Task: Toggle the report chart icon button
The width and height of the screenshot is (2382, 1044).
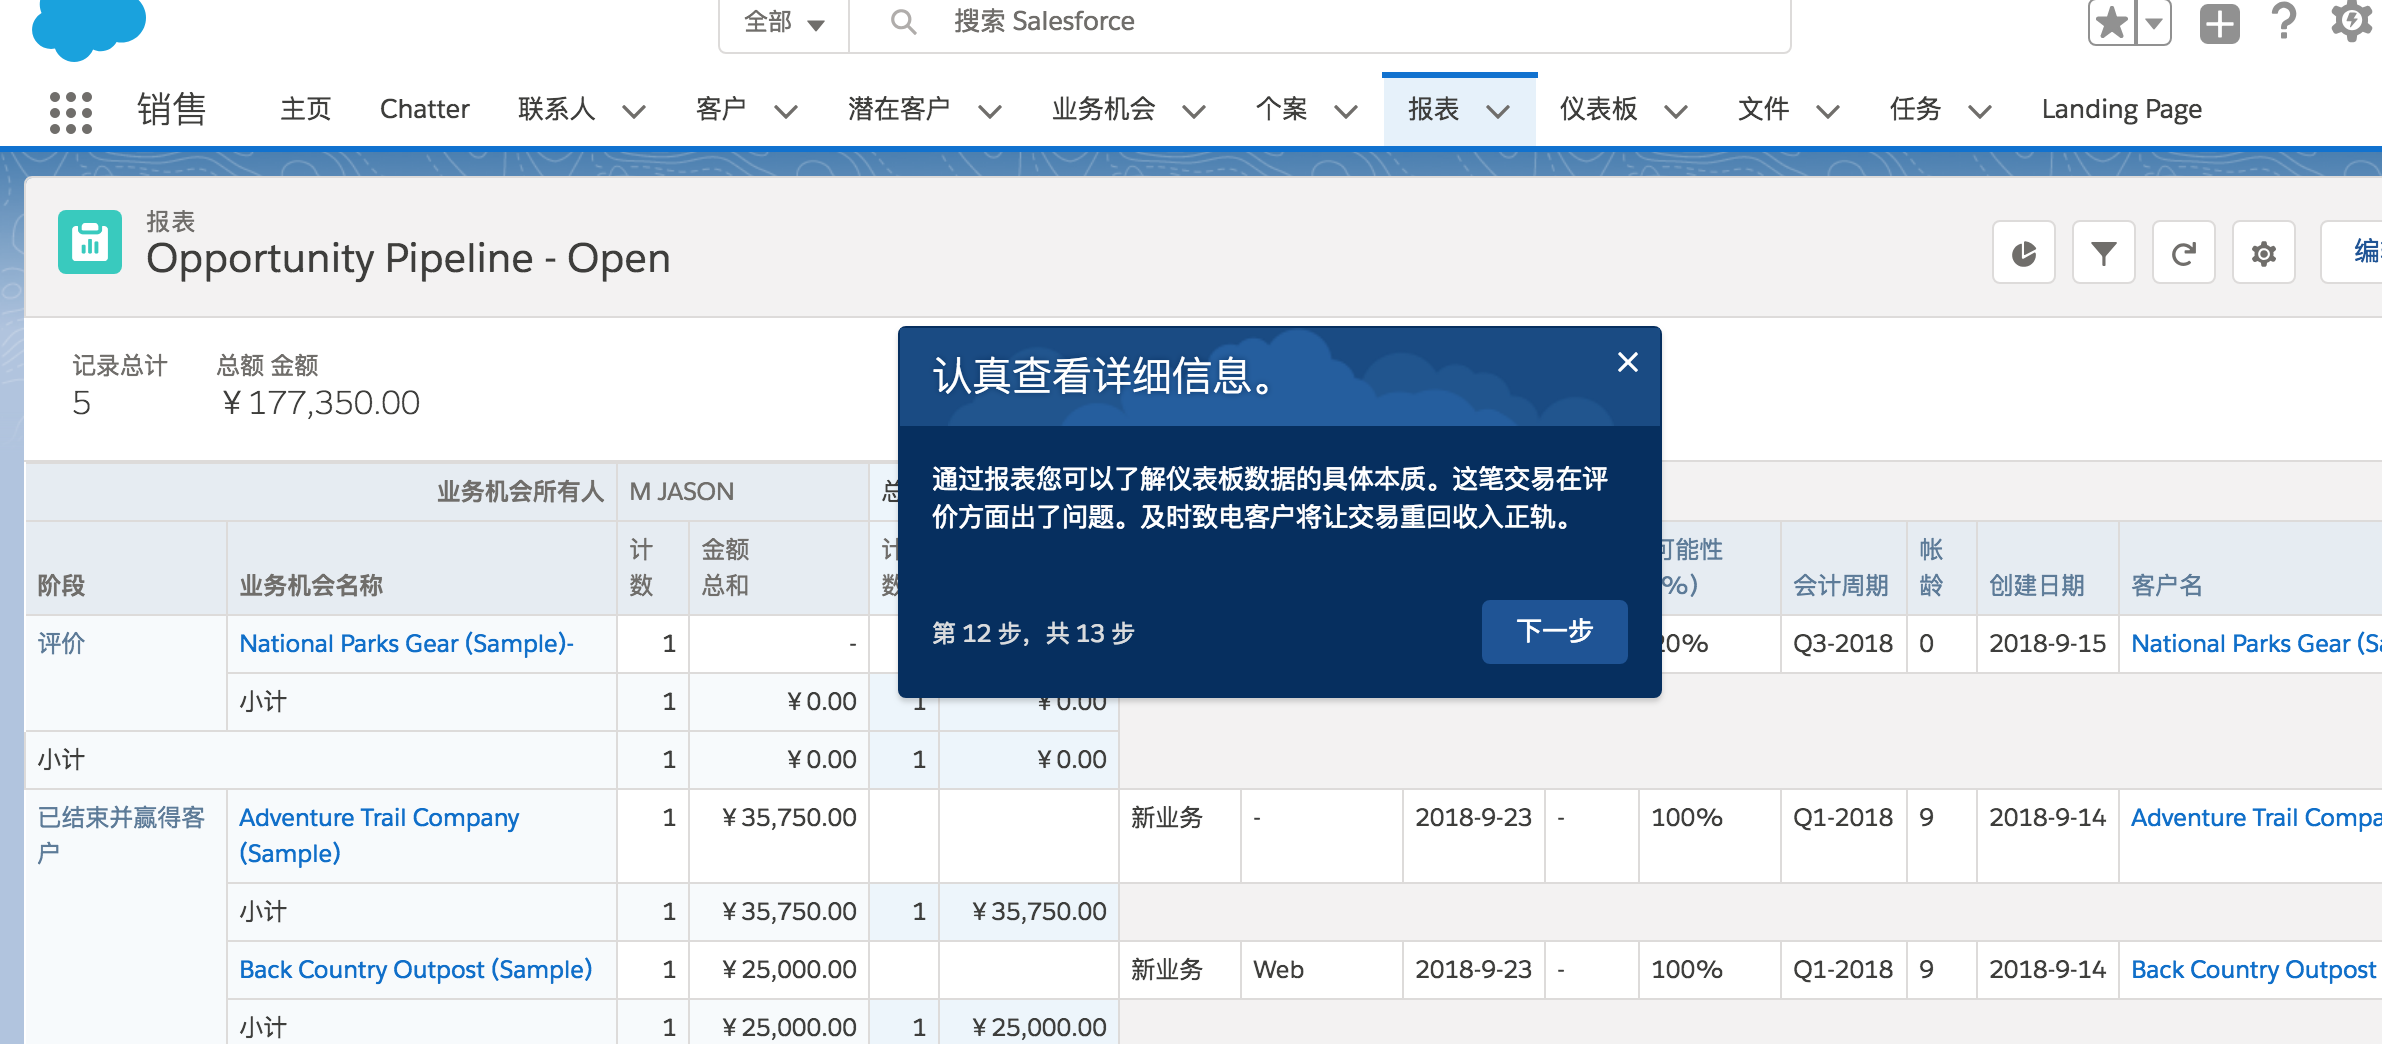Action: [x=2024, y=253]
